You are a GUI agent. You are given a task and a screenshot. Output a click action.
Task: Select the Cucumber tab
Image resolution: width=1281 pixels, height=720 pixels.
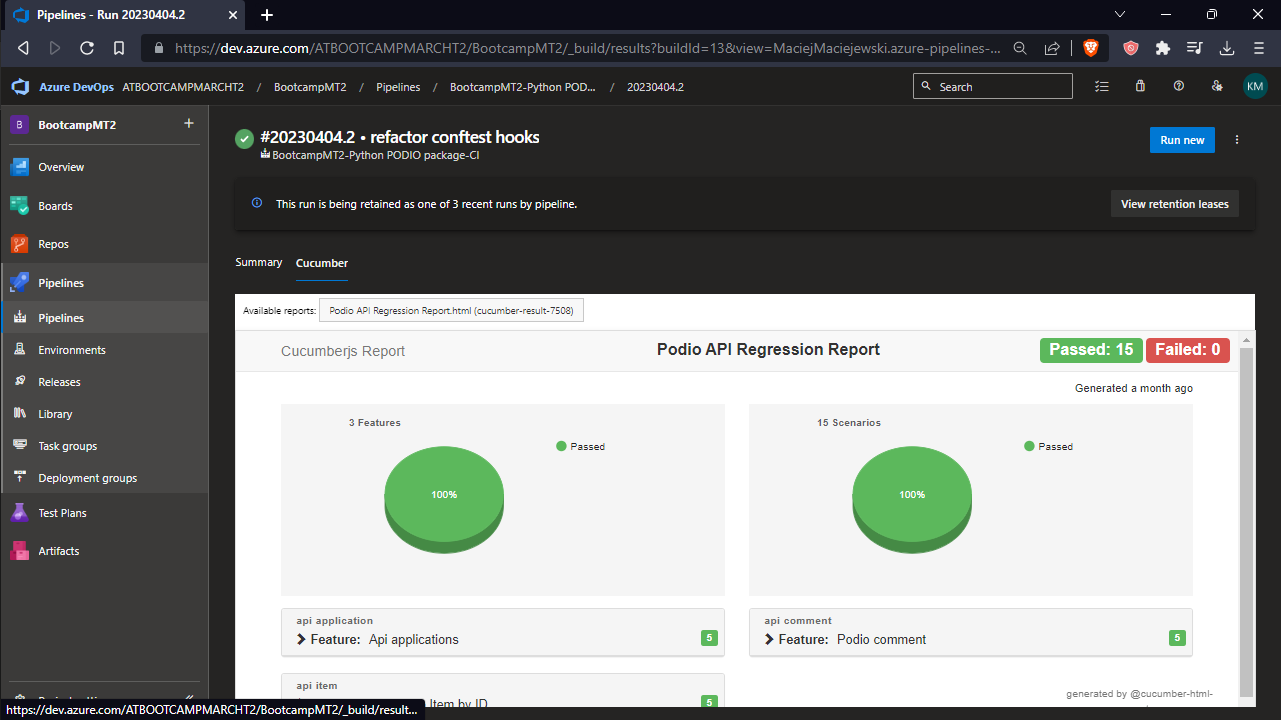click(x=321, y=262)
